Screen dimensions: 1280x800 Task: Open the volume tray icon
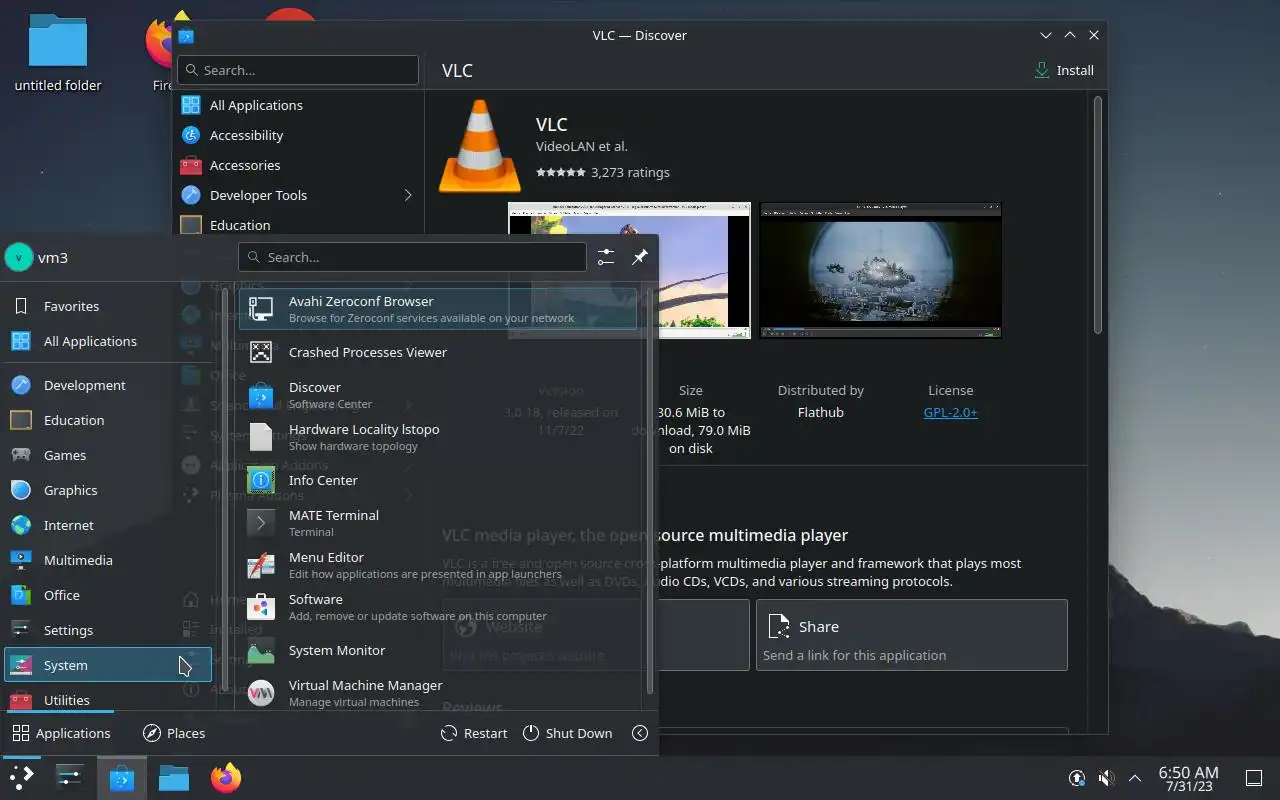pyautogui.click(x=1106, y=778)
